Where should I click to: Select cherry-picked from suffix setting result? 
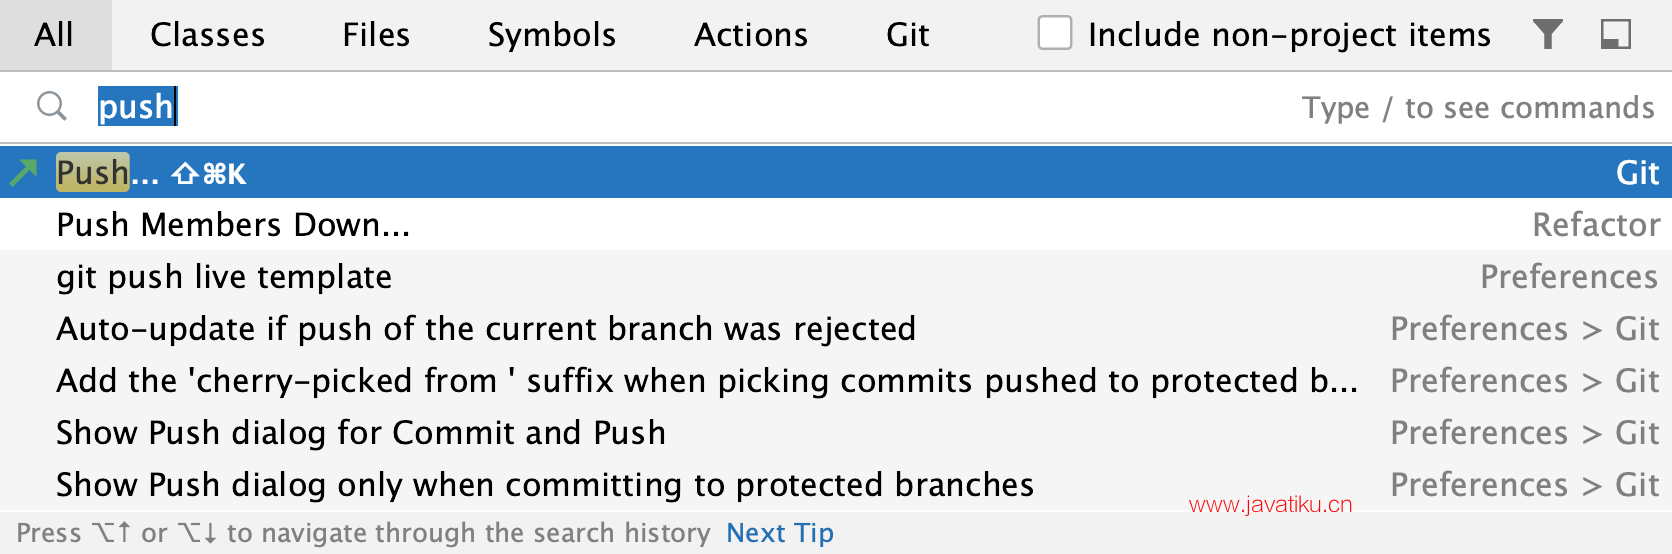coord(836,380)
